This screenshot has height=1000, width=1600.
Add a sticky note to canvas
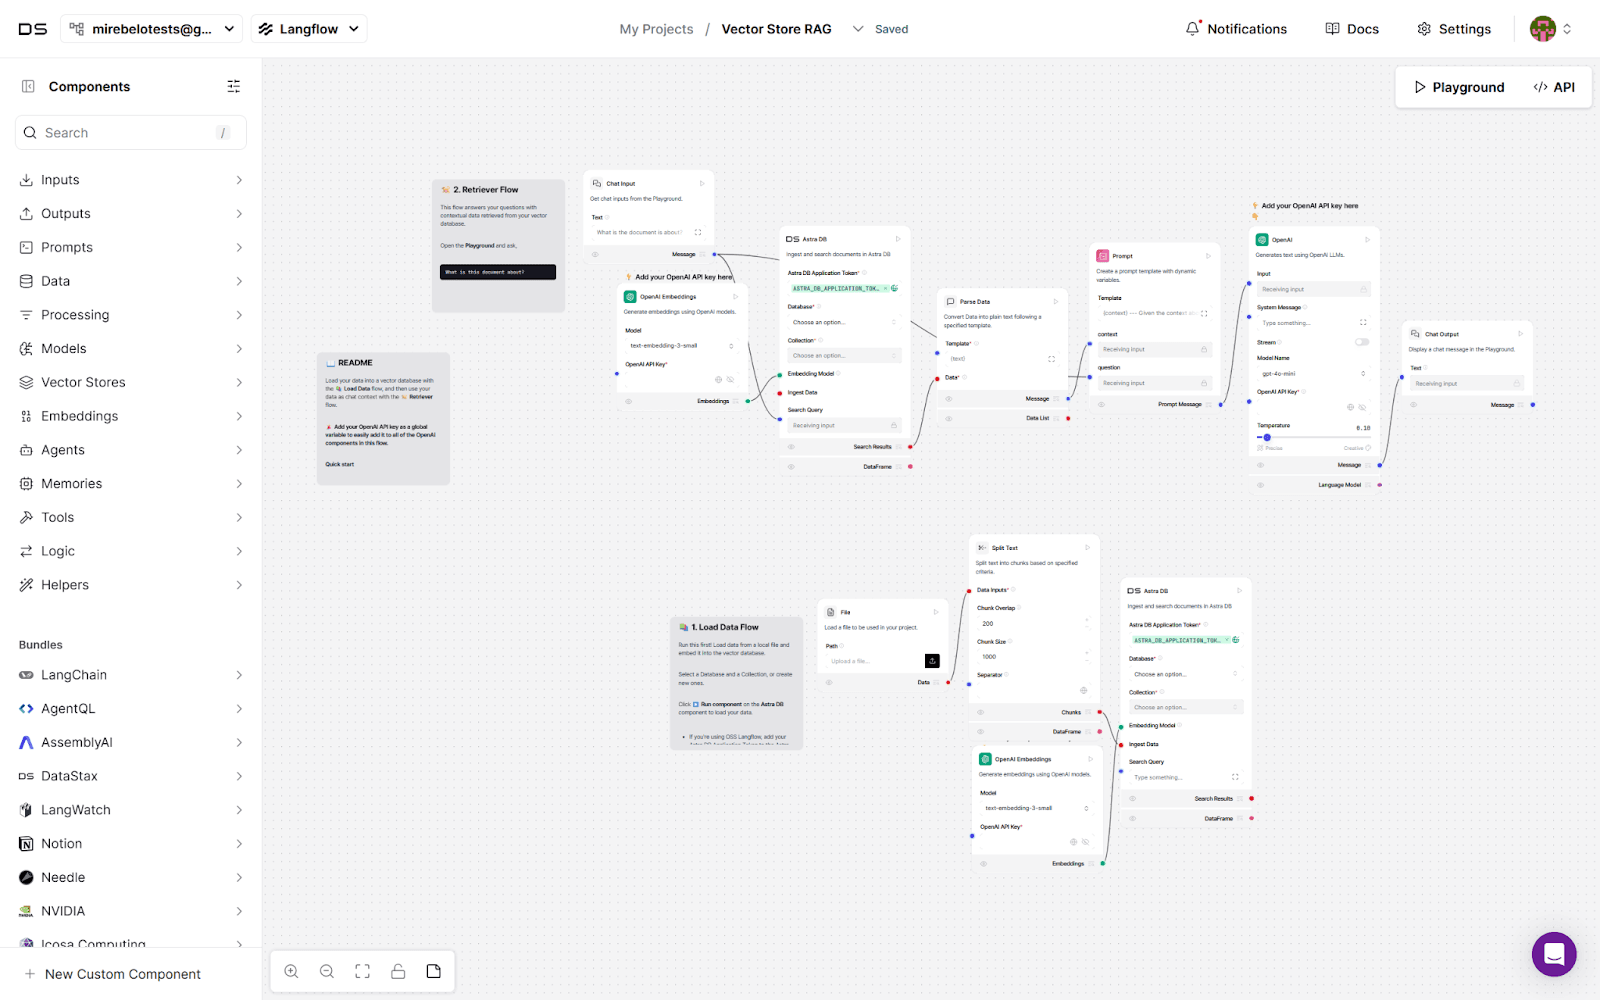[434, 971]
